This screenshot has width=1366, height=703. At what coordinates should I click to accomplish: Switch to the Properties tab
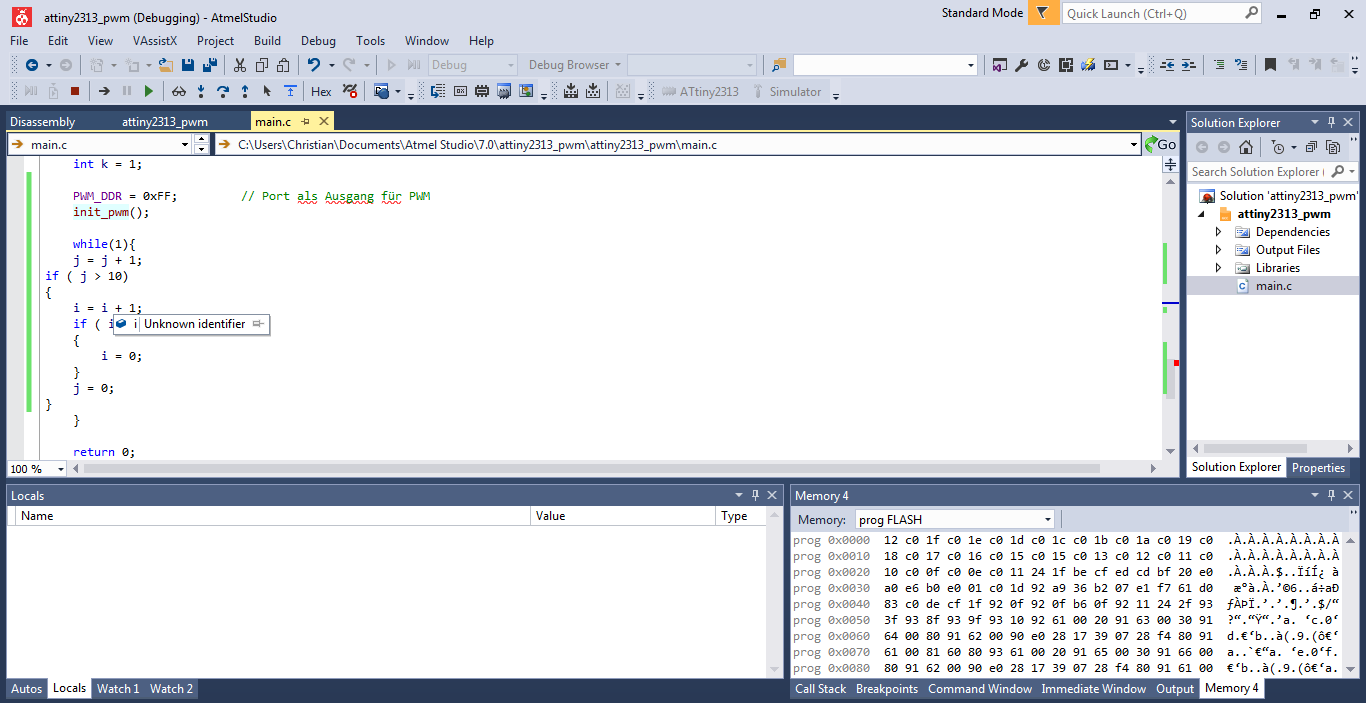tap(1318, 467)
